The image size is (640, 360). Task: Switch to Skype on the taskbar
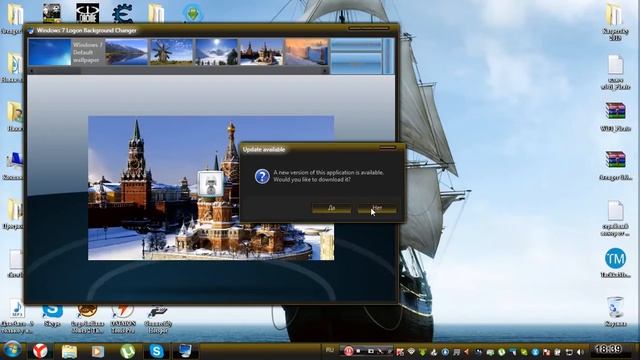(x=156, y=351)
